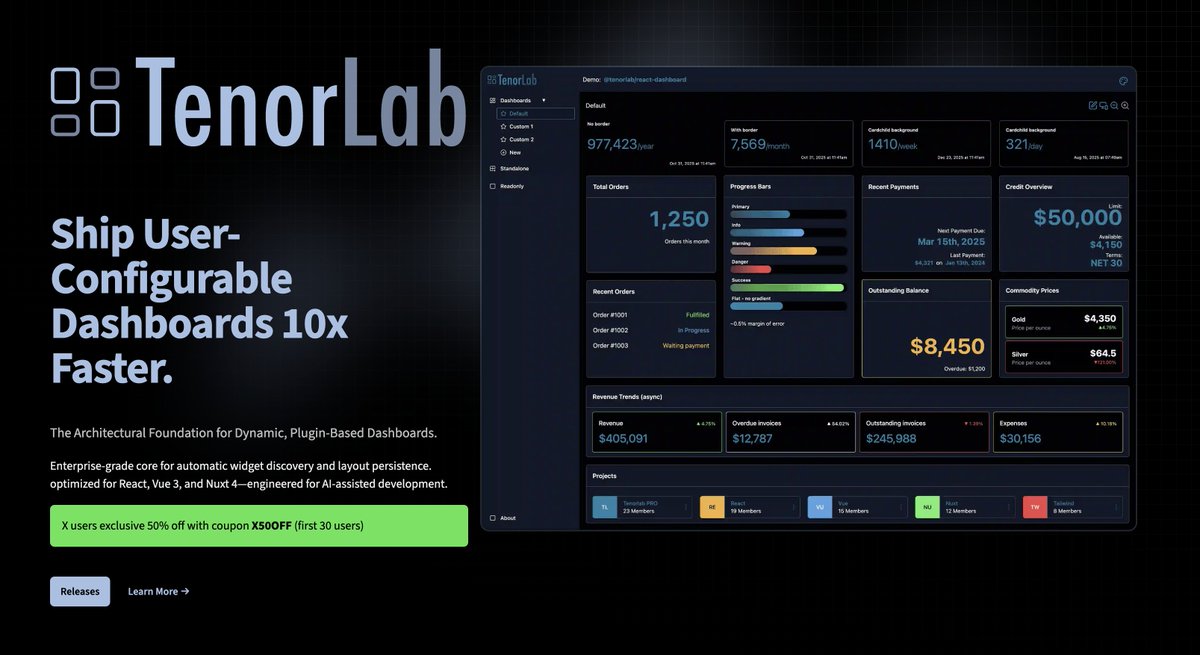The image size is (1200, 655).
Task: Click the Standalone sidebar icon
Action: point(492,169)
